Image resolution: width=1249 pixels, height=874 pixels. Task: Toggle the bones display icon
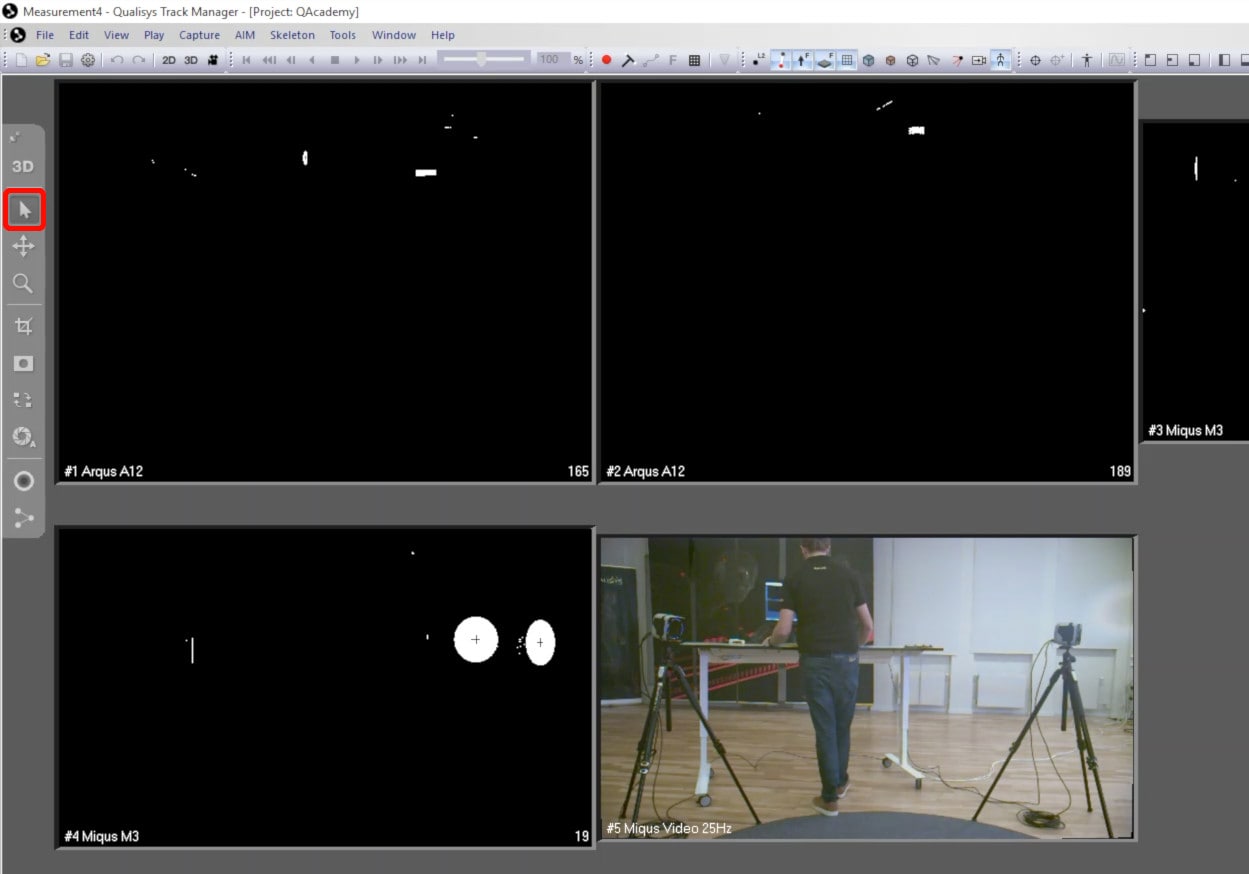[781, 60]
